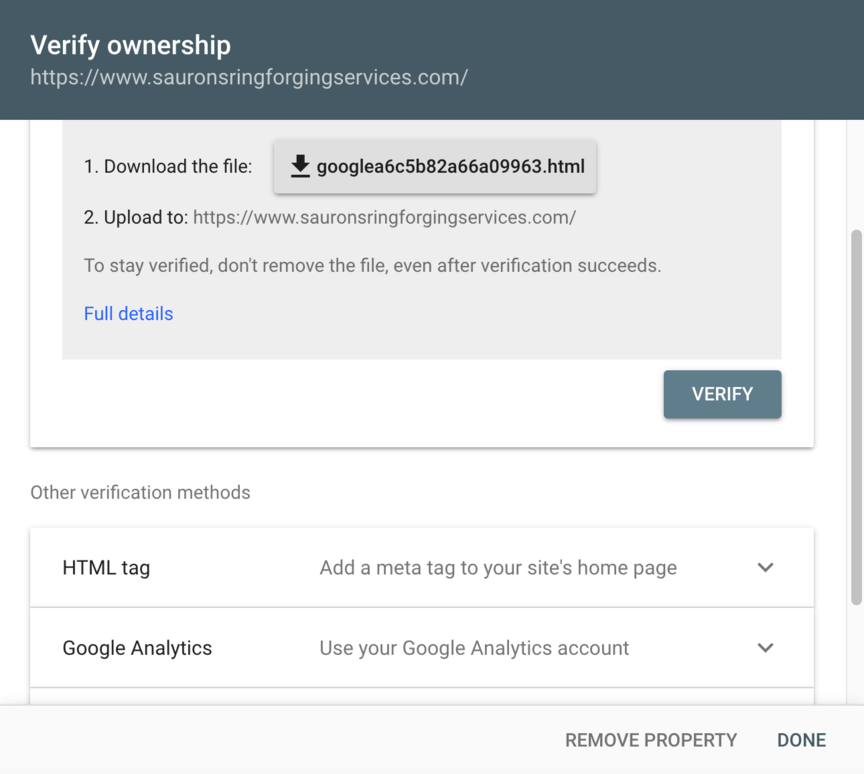Click the Verify ownership dialog header
This screenshot has width=864, height=774.
coord(131,45)
